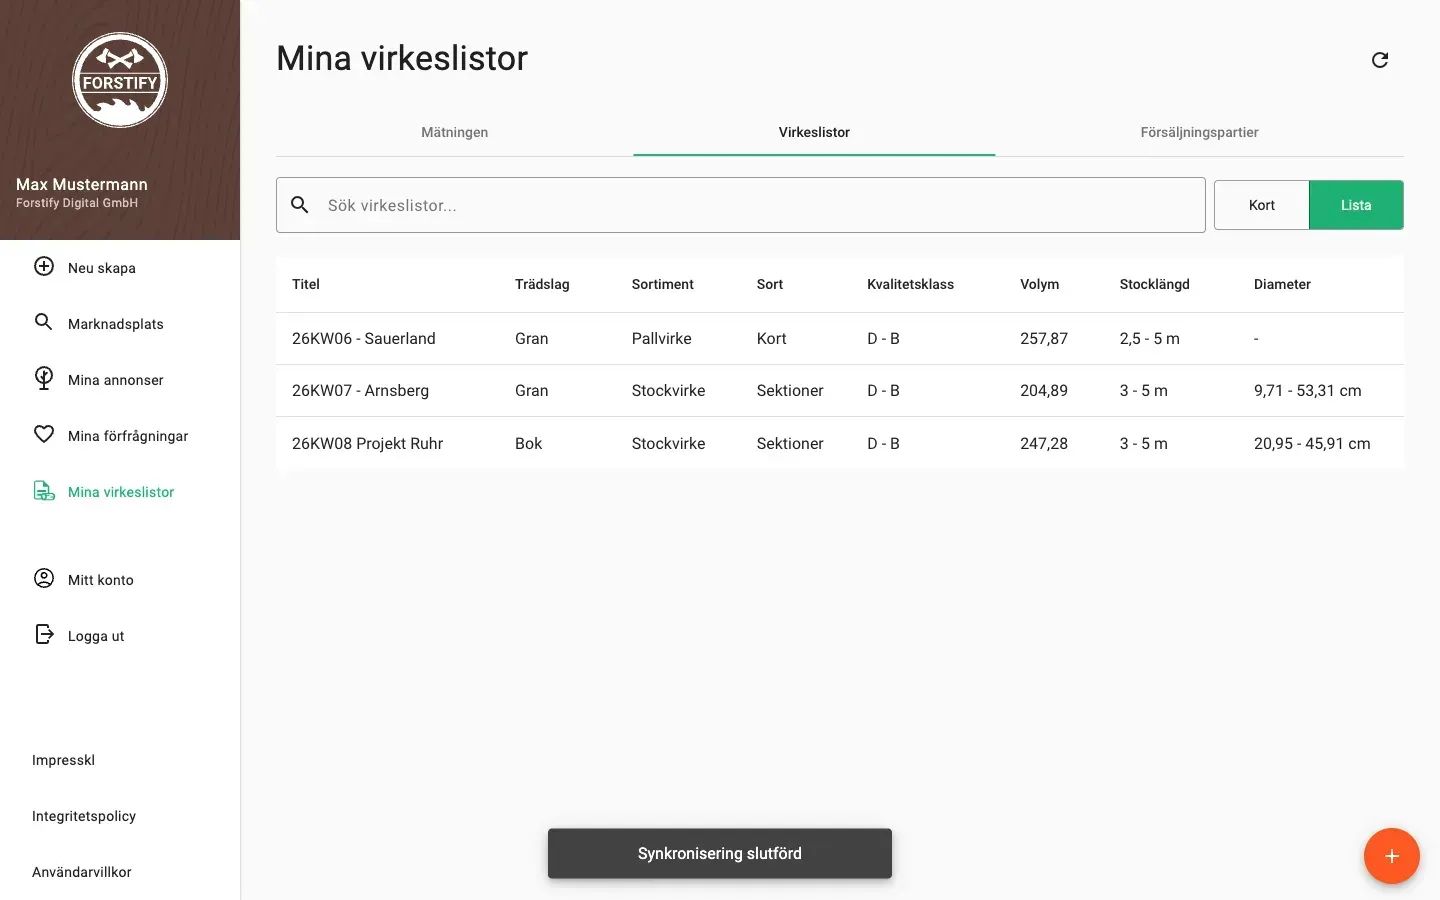Select the Virkeslistor tab
This screenshot has height=900, width=1440.
coord(814,132)
